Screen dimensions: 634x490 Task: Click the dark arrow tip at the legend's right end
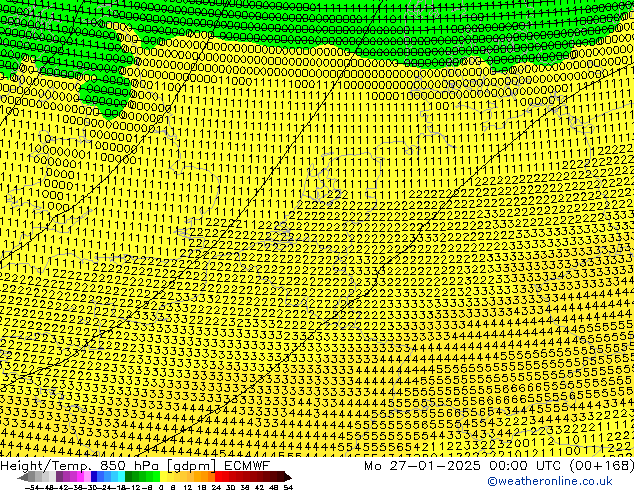pos(288,477)
